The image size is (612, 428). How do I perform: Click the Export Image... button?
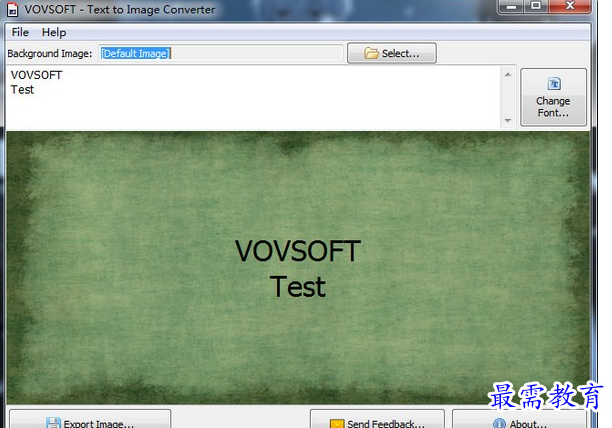point(90,419)
